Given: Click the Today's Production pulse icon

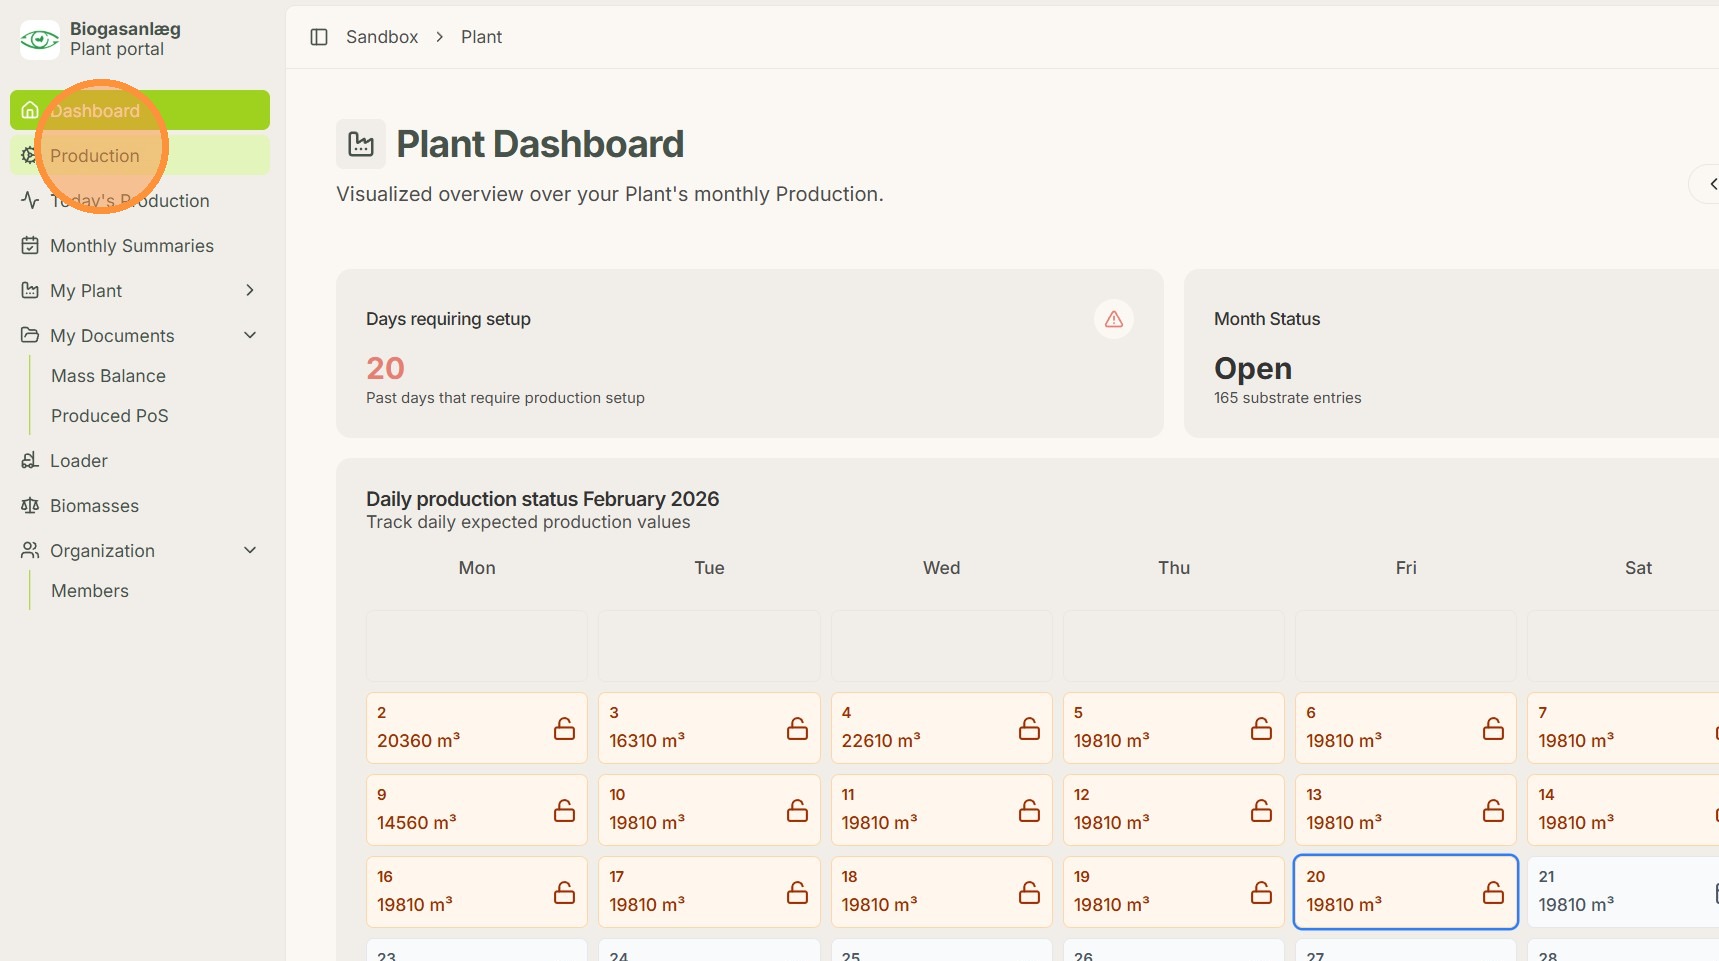Looking at the screenshot, I should (x=30, y=201).
